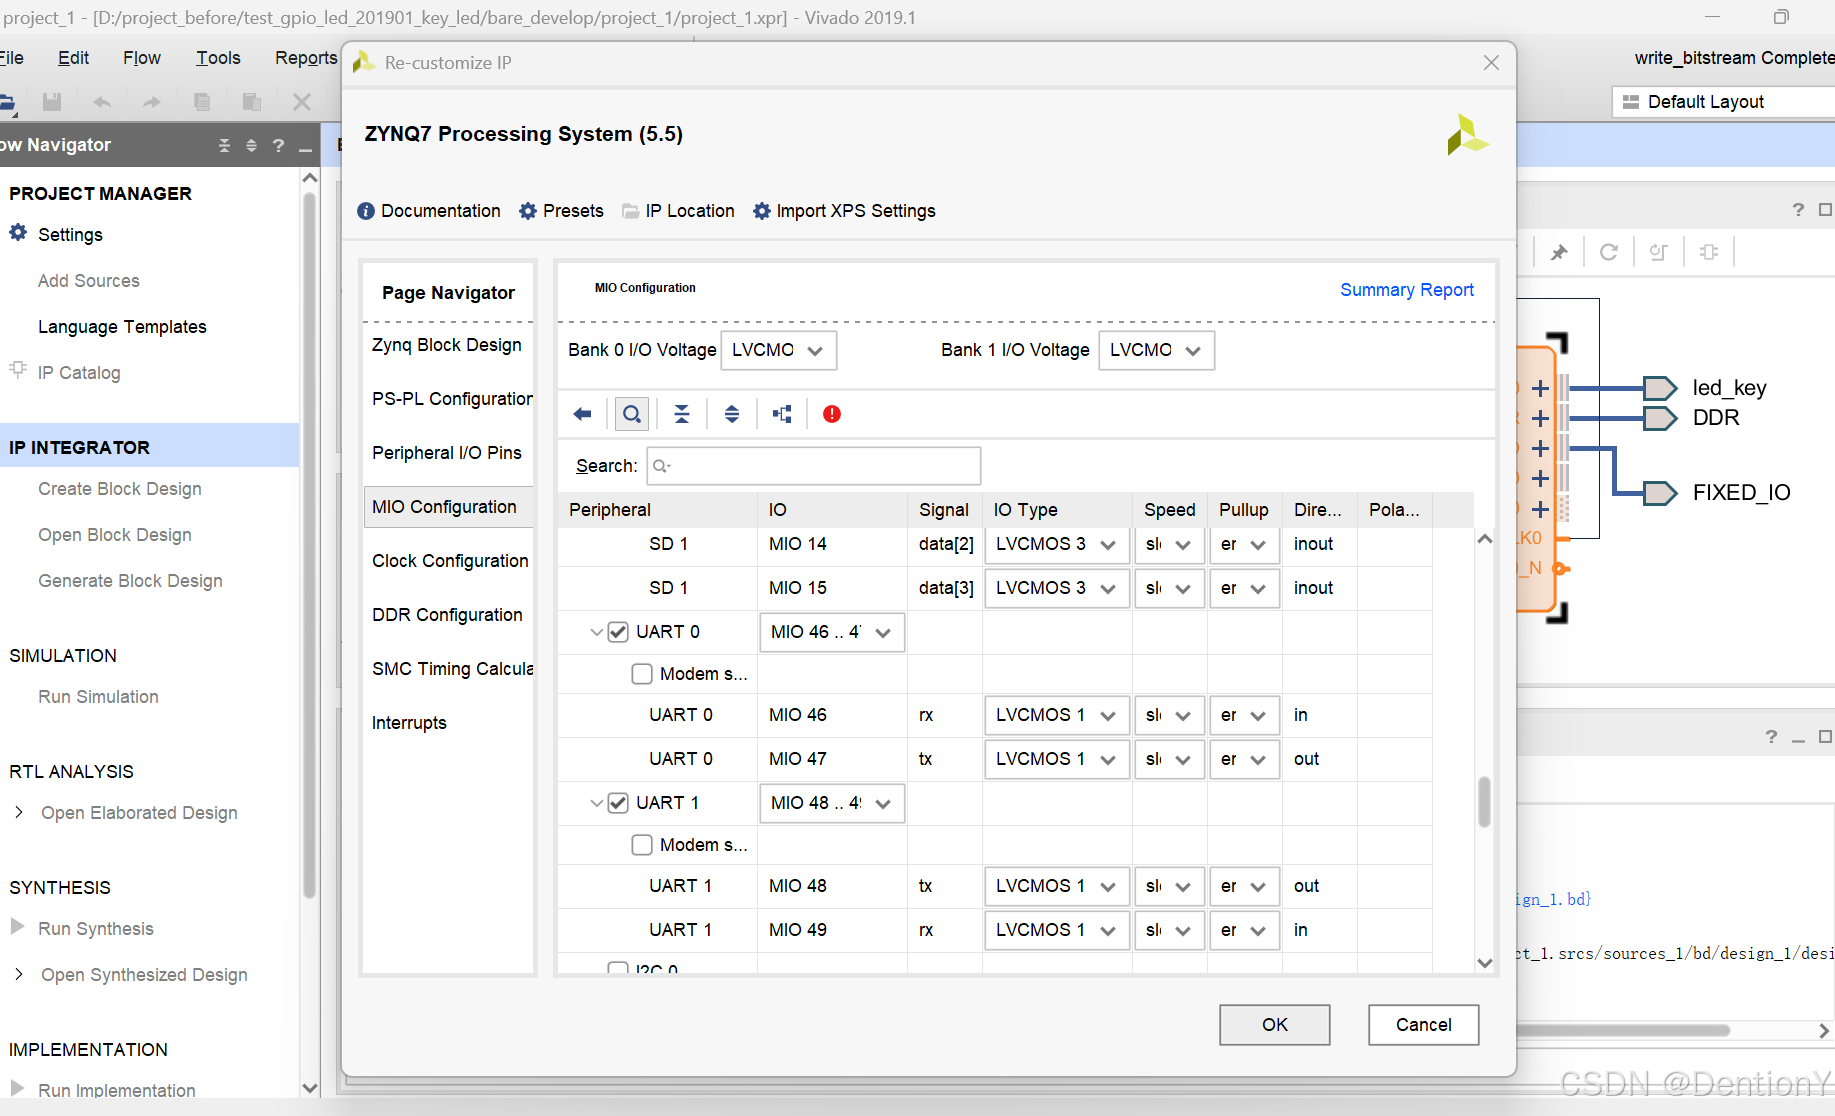Click the help question mark in Flow Navigator header
Viewport: 1835px width, 1116px height.
point(279,146)
